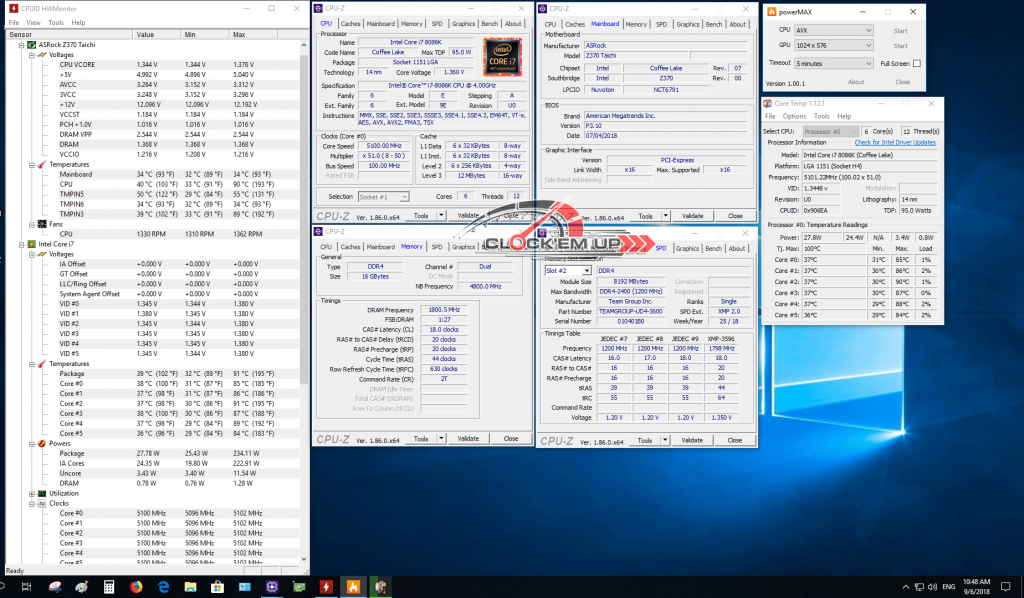Open Tools dropdown arrow in CPU-Z Memory window

[x=441, y=439]
